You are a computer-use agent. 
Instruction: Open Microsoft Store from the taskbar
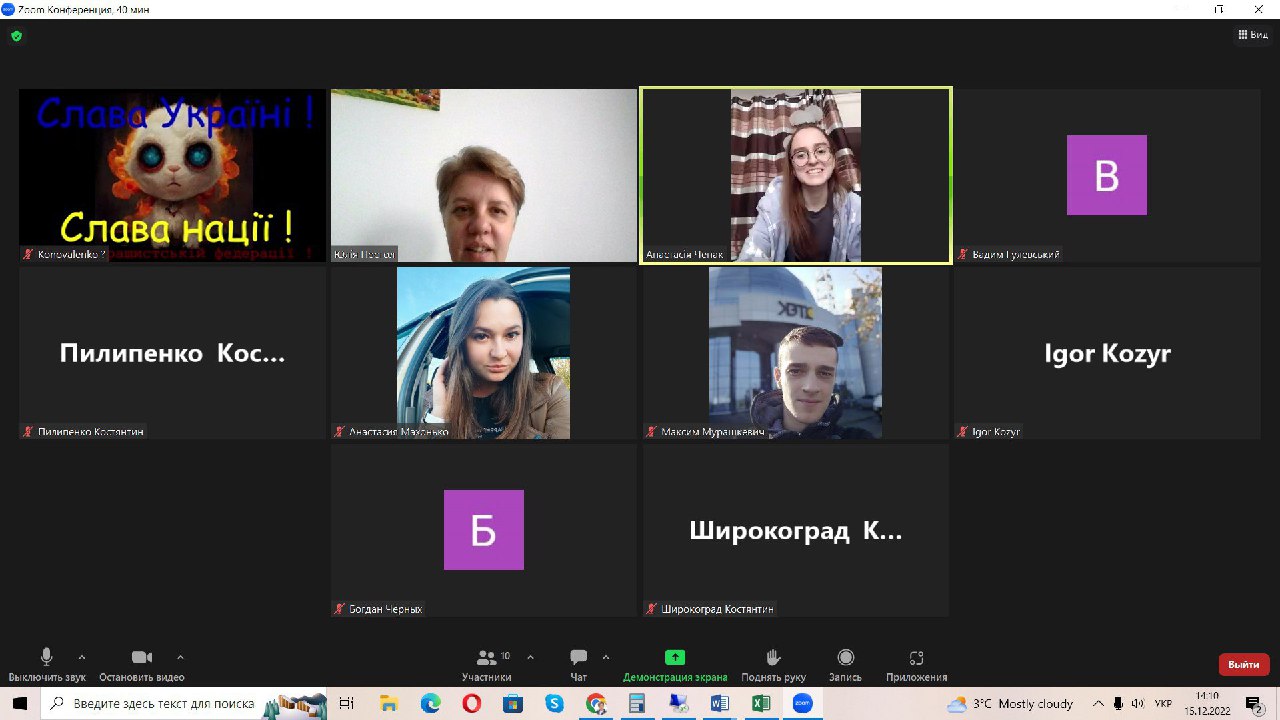(x=513, y=704)
